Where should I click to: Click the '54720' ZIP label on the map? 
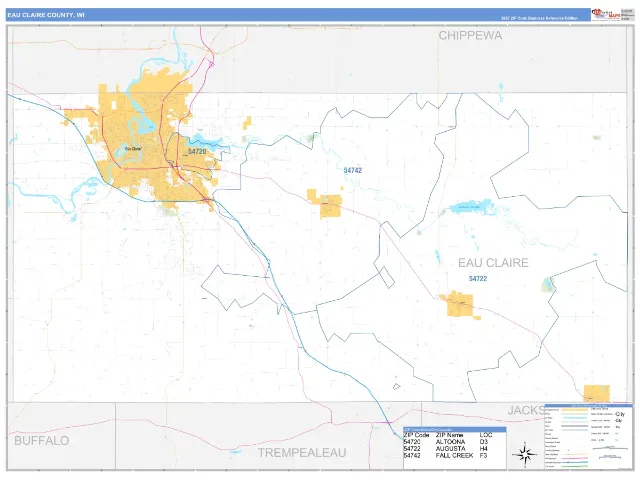pyautogui.click(x=197, y=151)
